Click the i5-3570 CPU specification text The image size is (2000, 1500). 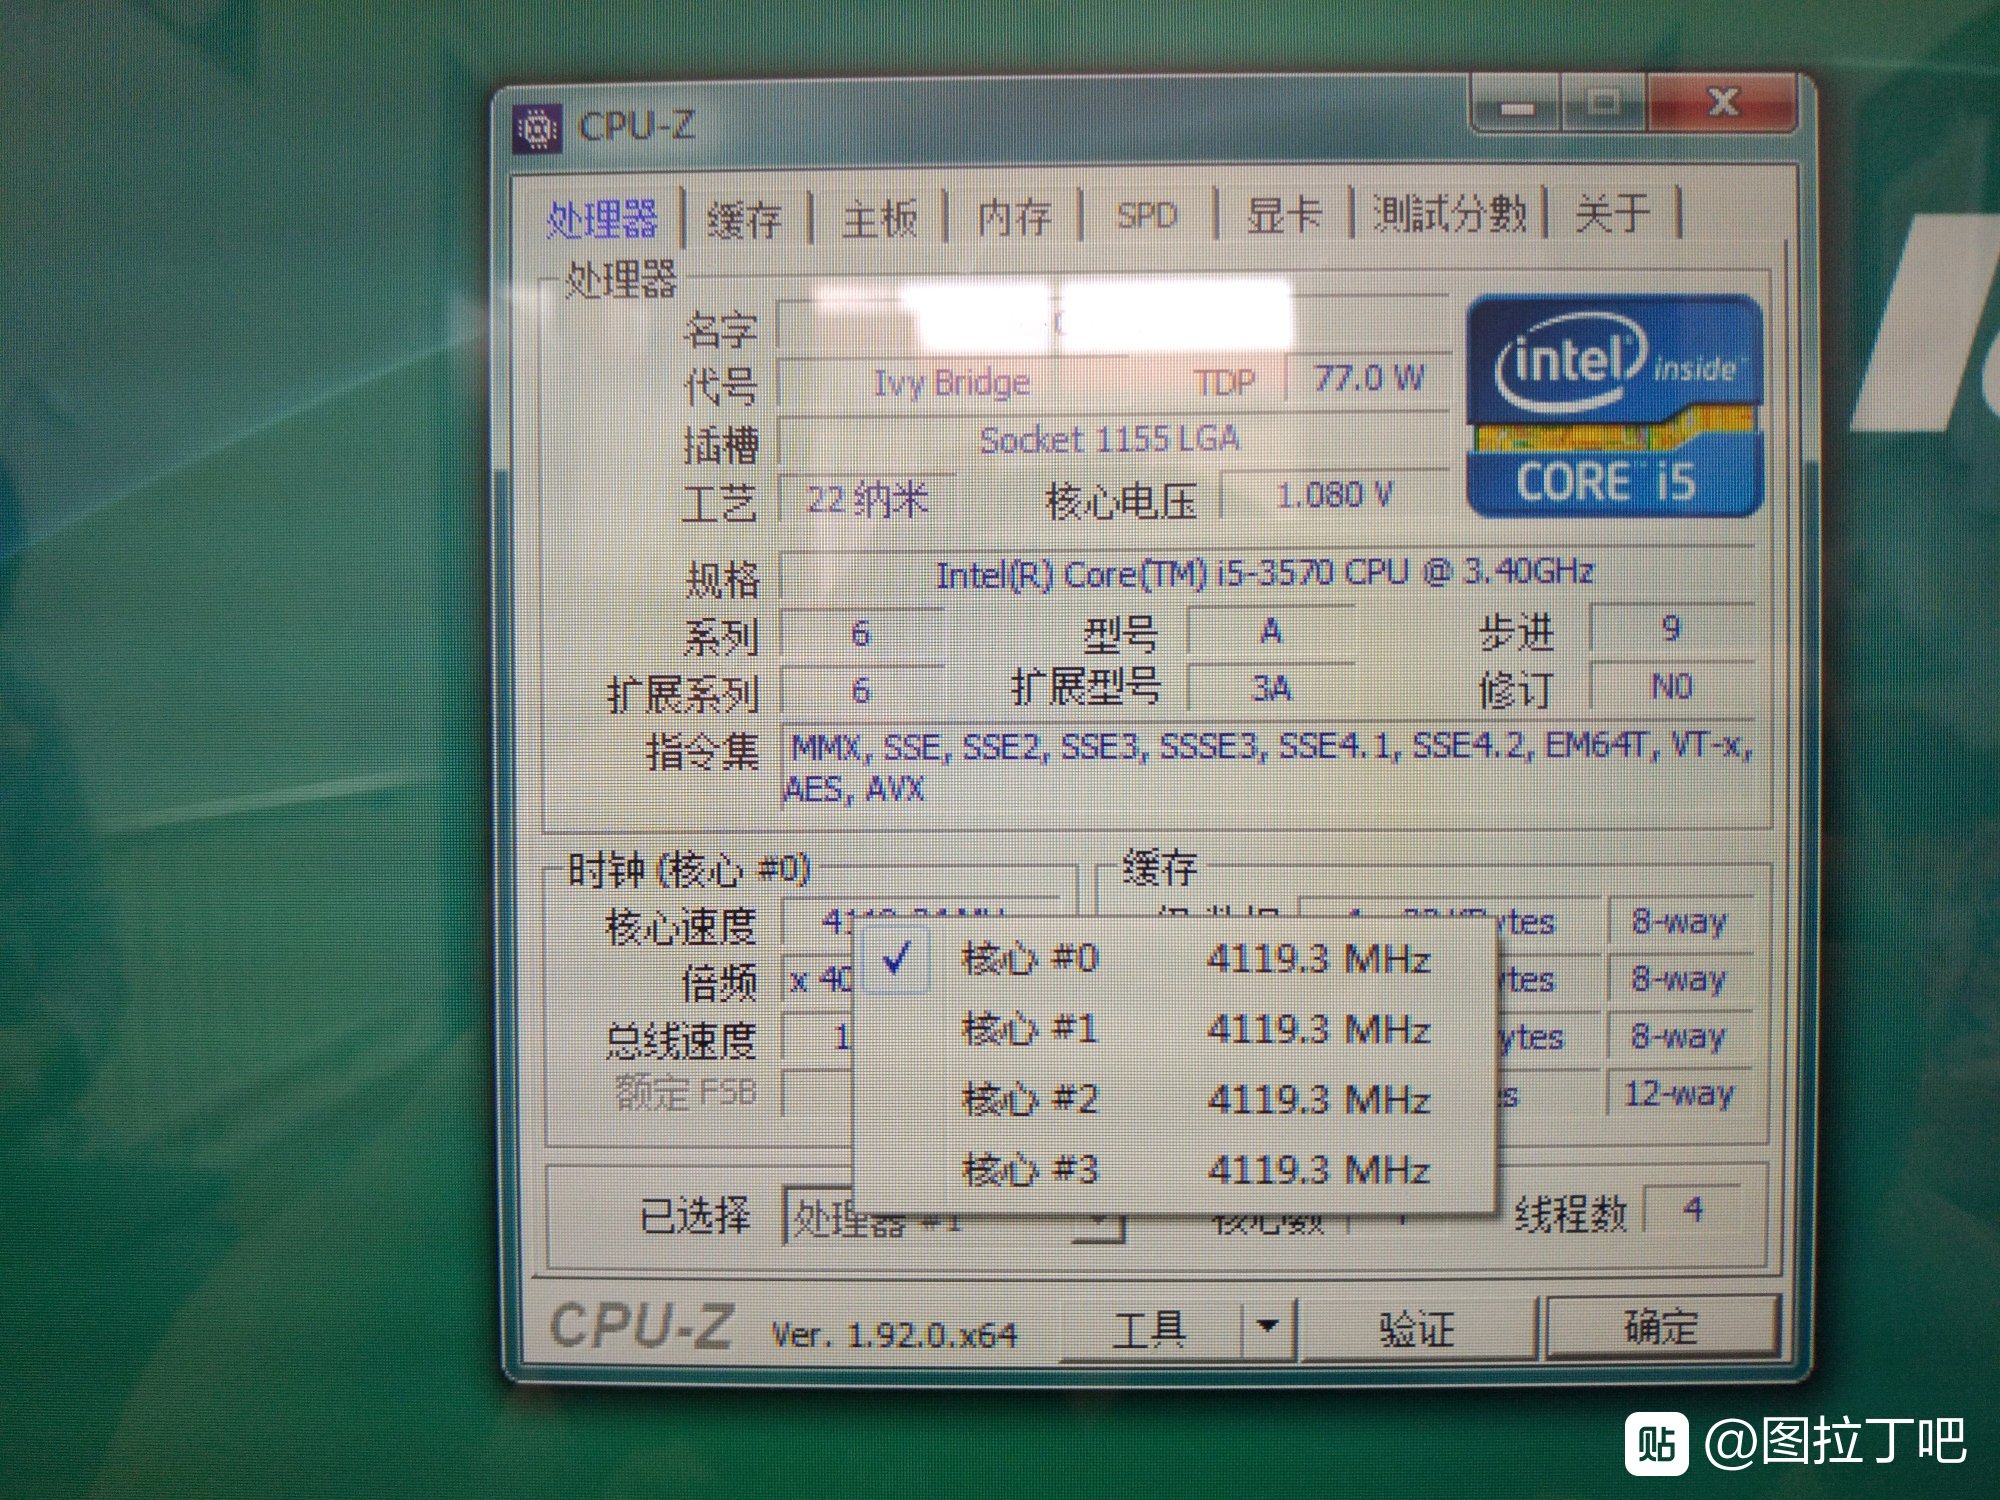pos(1264,573)
